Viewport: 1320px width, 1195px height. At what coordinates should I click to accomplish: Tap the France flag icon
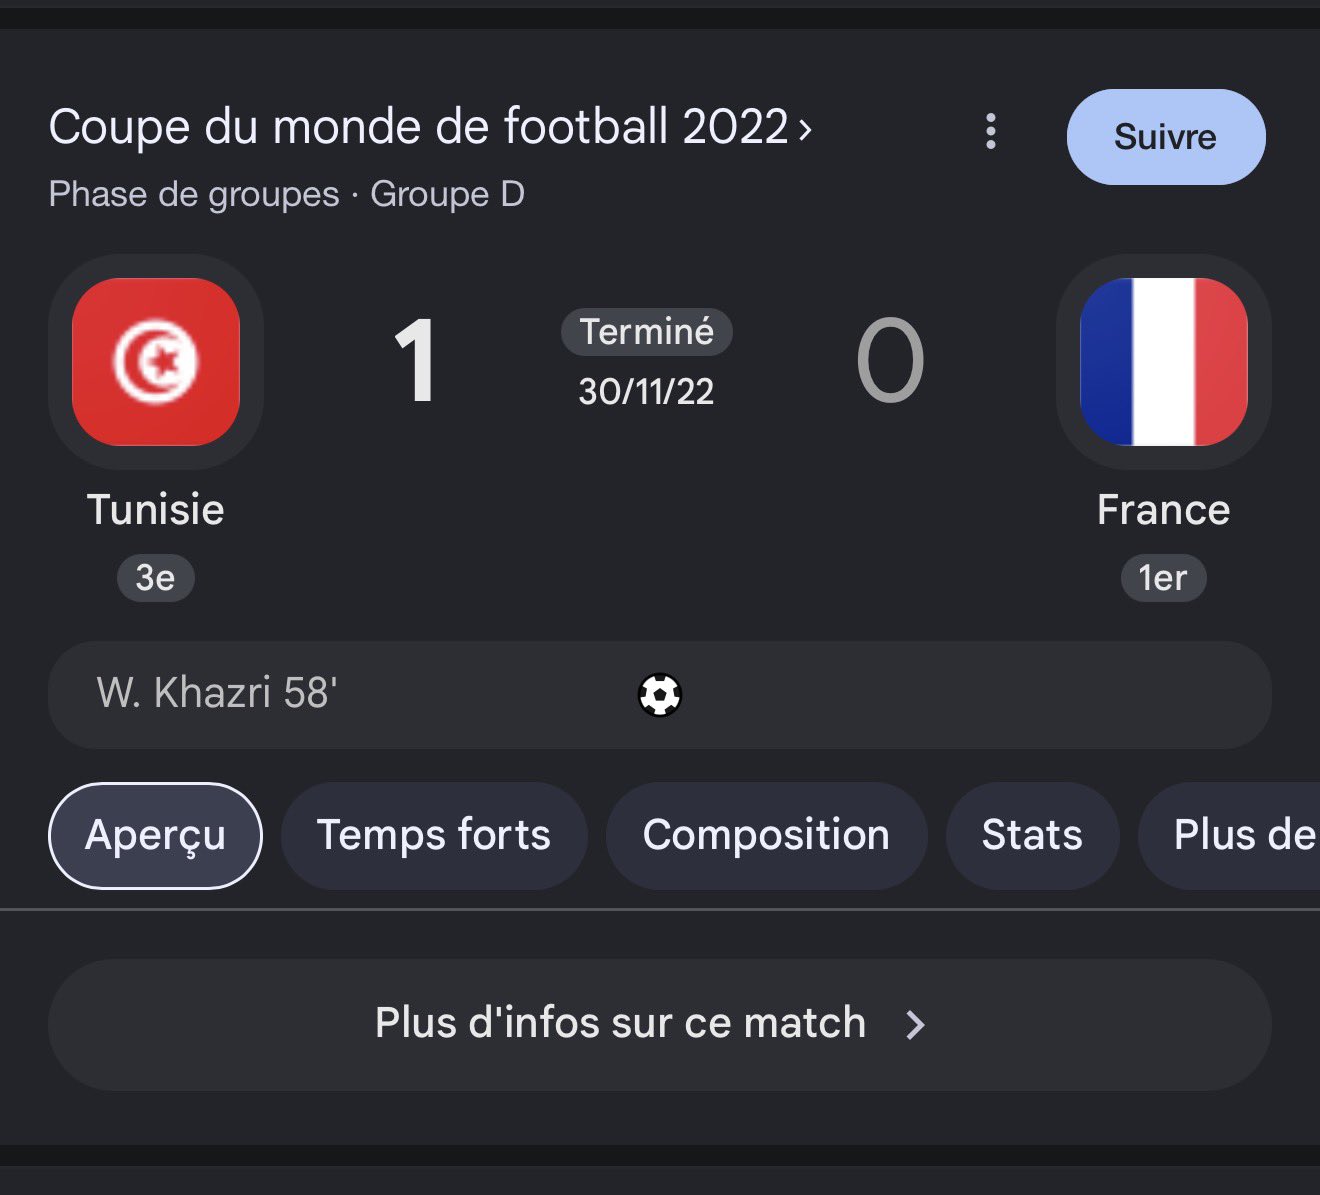click(x=1164, y=362)
